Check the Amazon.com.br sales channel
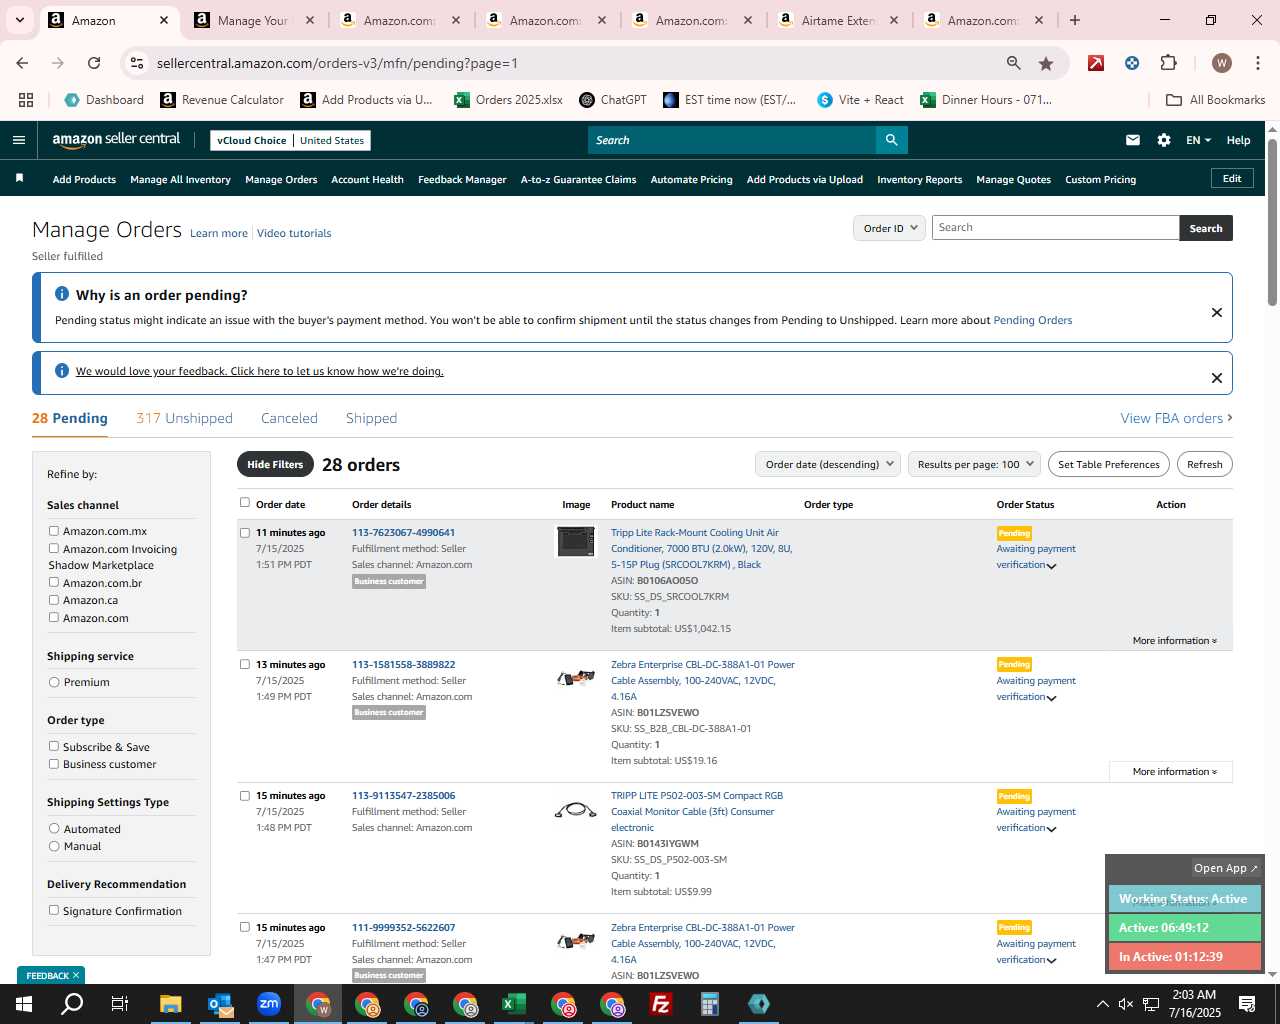The width and height of the screenshot is (1280, 1024). click(x=54, y=582)
